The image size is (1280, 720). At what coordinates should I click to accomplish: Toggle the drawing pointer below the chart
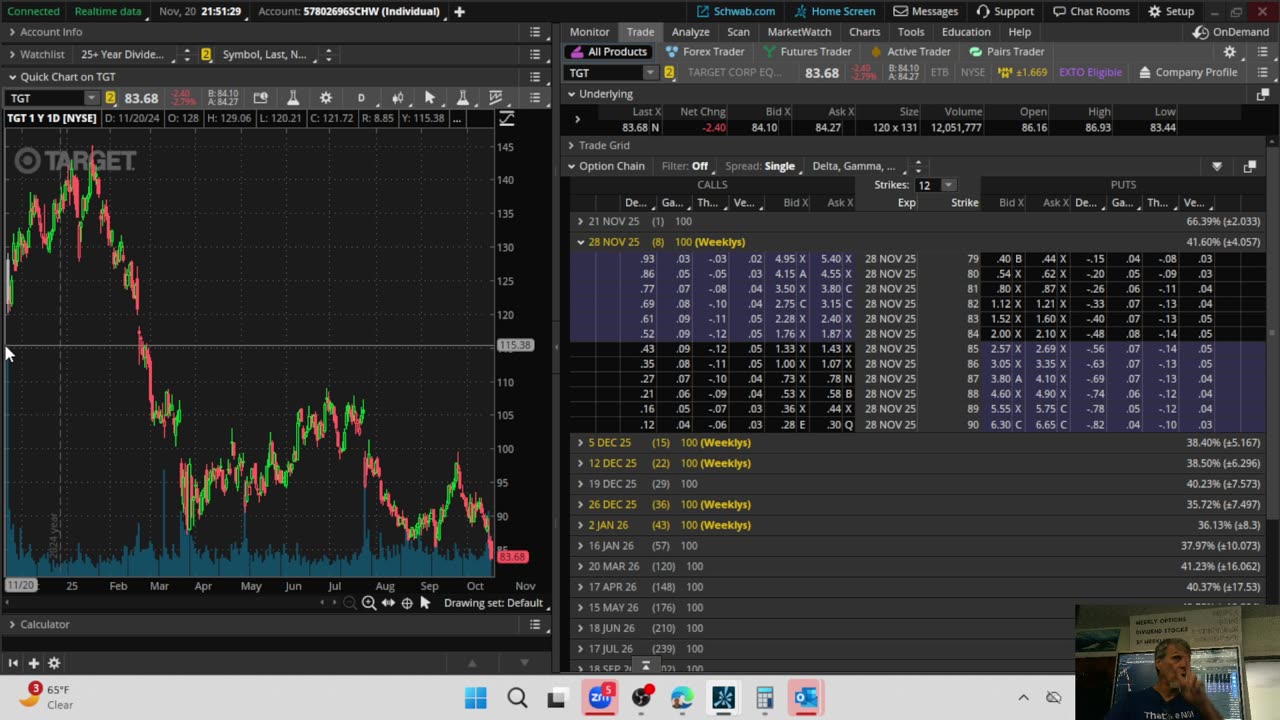[425, 603]
